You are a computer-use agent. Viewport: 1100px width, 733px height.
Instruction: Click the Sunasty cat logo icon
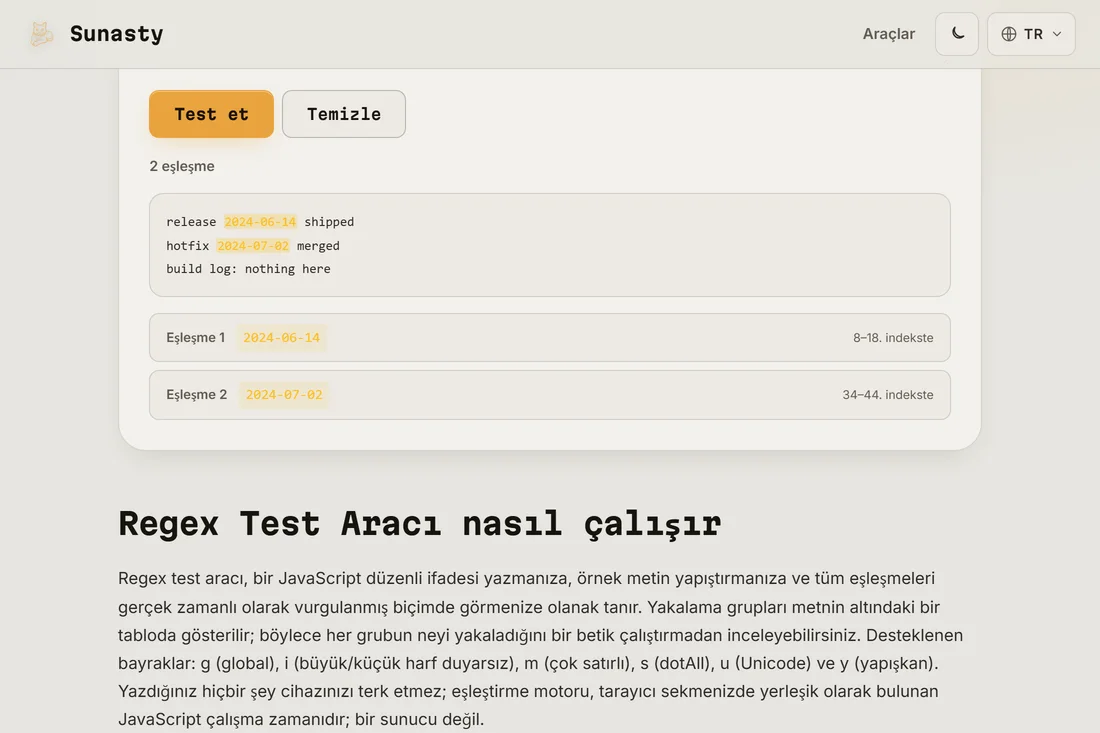41,34
